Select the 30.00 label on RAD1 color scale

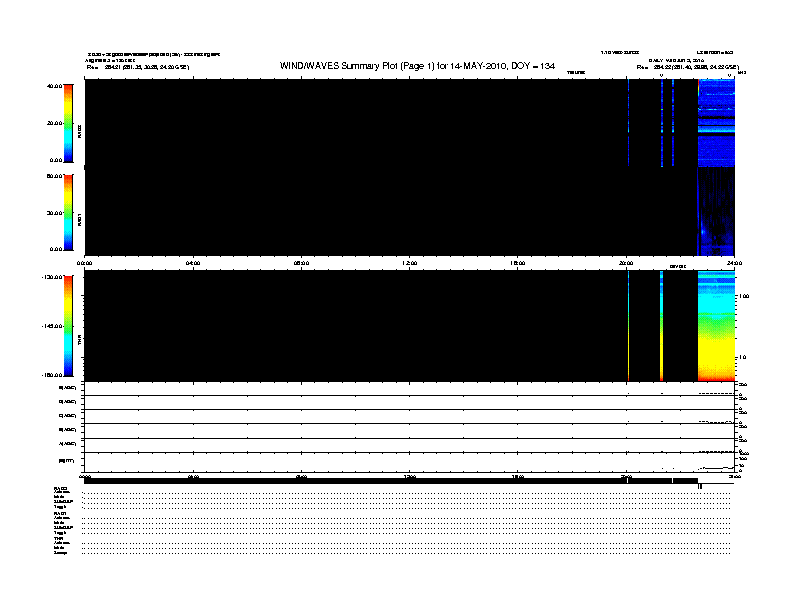click(54, 213)
